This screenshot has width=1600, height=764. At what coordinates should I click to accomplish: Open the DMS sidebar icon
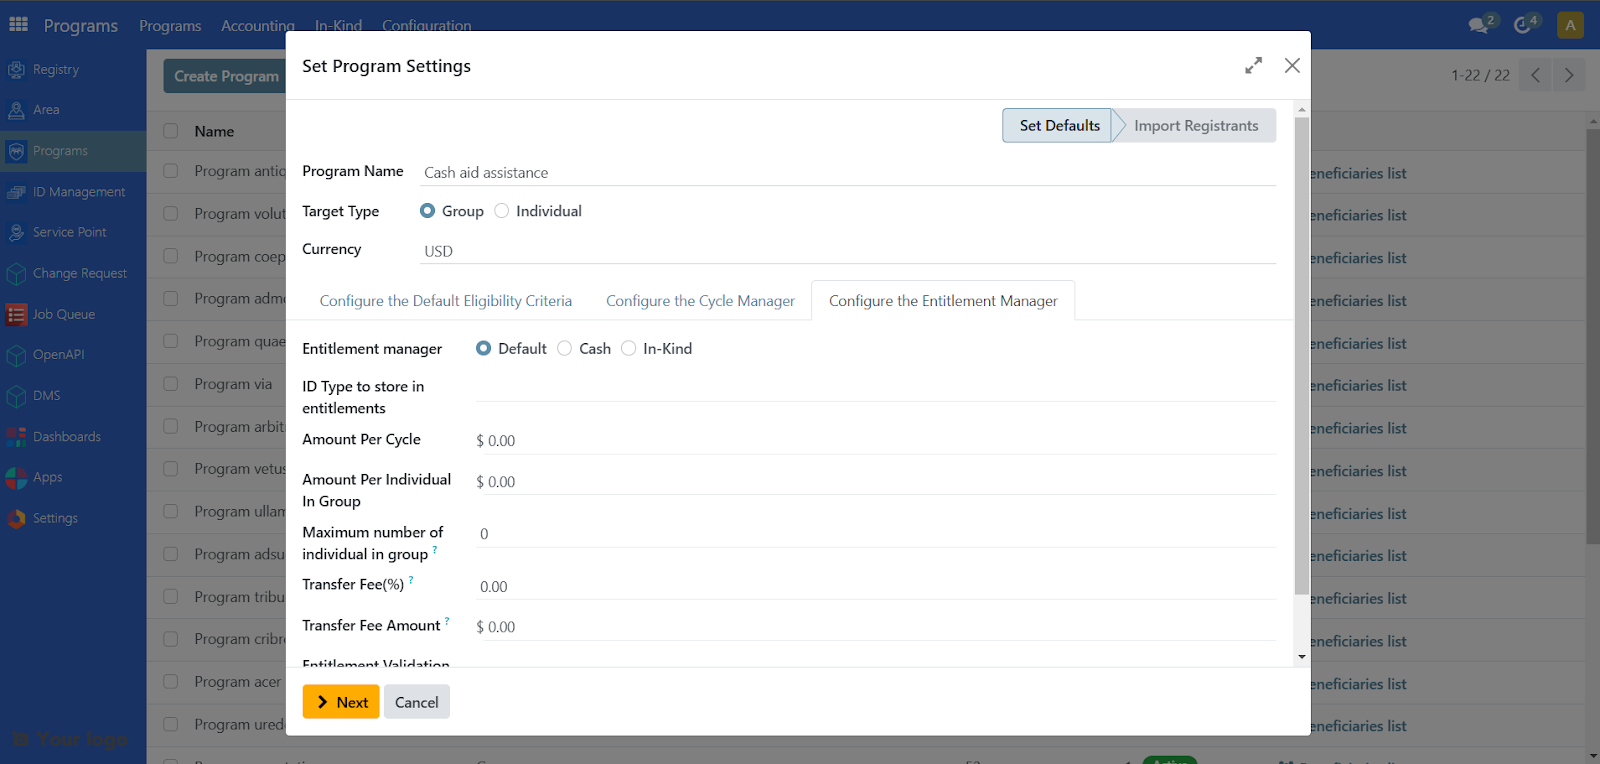tap(16, 396)
